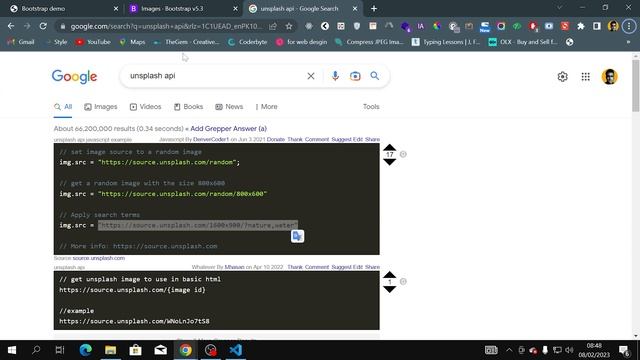Open Google account profile picture
Viewport: 640px width, 360px height.
tap(609, 77)
